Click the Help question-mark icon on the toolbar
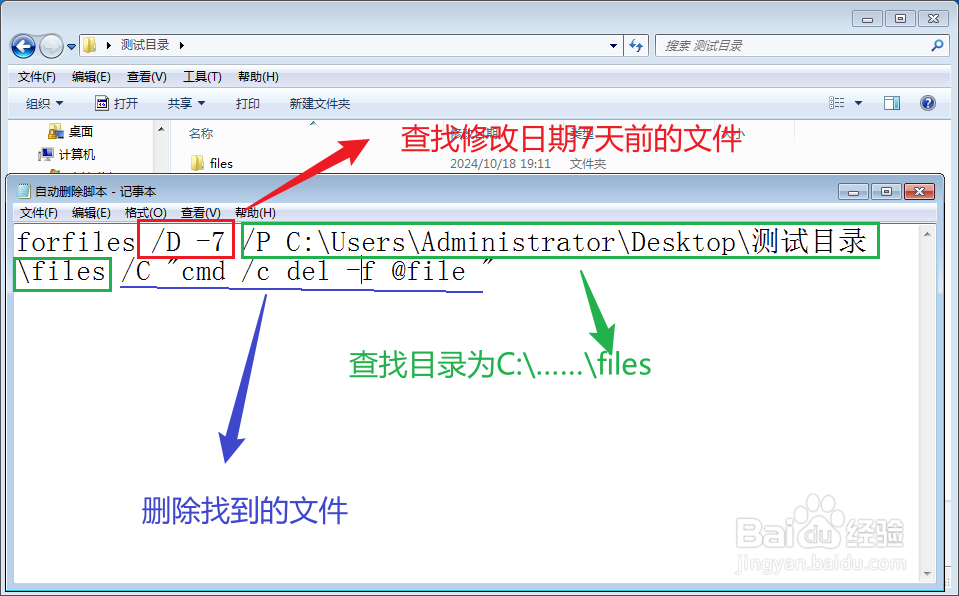The height and width of the screenshot is (596, 959). 927,102
